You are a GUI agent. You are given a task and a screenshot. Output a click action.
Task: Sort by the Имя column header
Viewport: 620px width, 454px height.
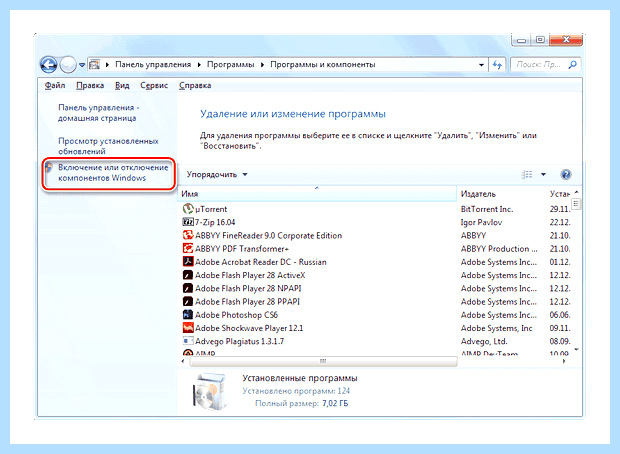point(317,194)
